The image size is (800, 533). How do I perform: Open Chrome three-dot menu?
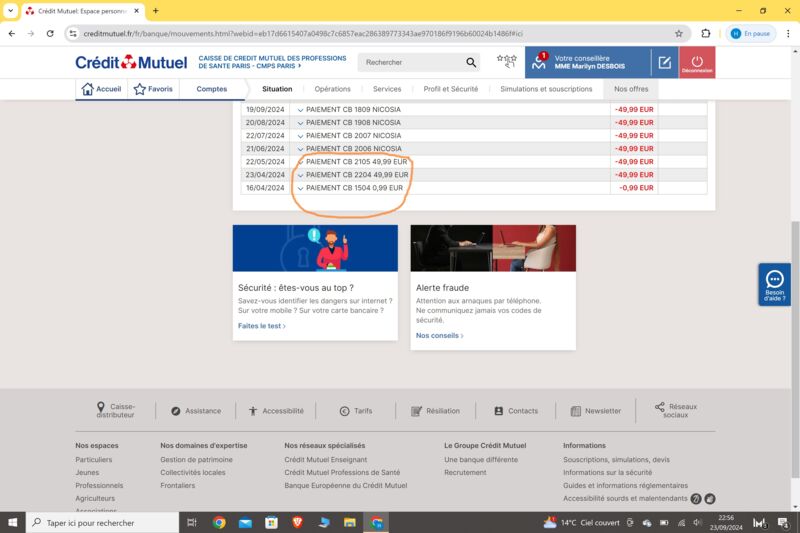(x=788, y=34)
